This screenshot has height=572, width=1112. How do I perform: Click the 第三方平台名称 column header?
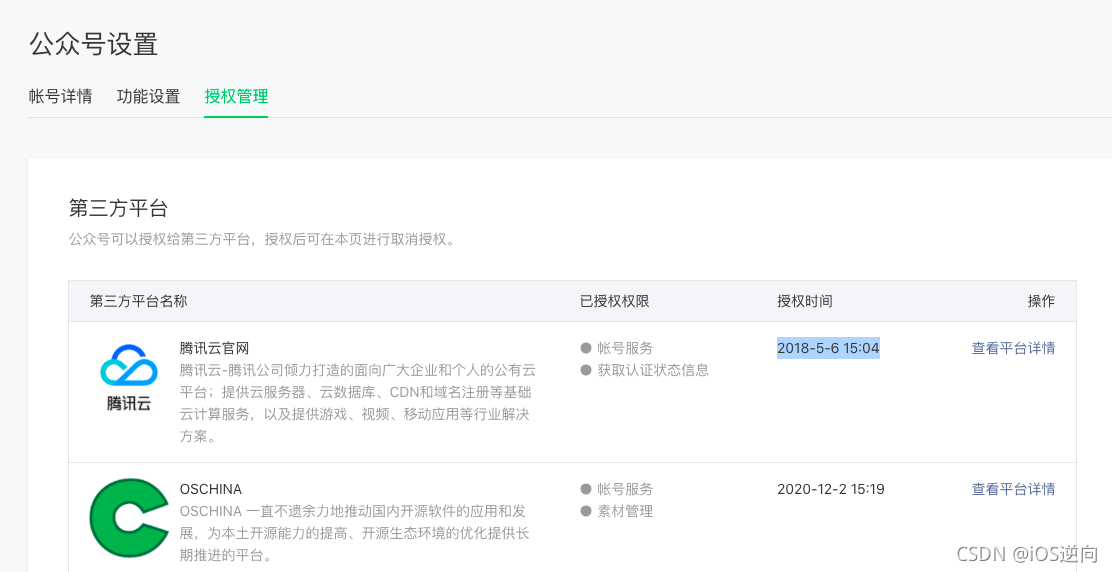[138, 301]
